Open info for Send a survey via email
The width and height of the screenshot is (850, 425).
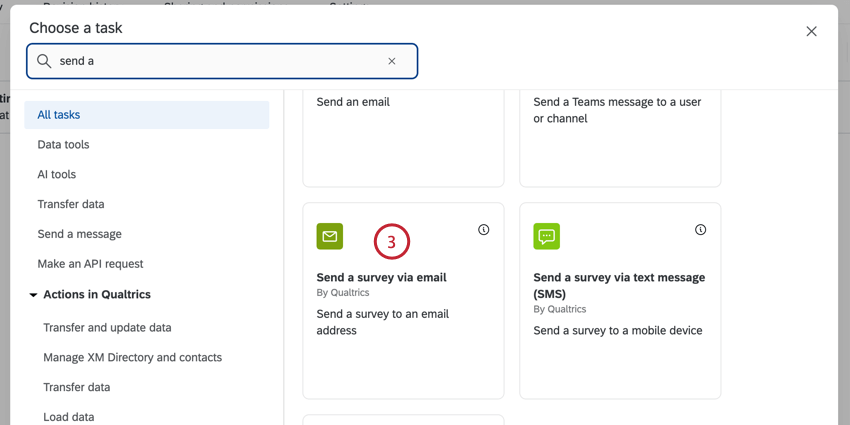[484, 230]
